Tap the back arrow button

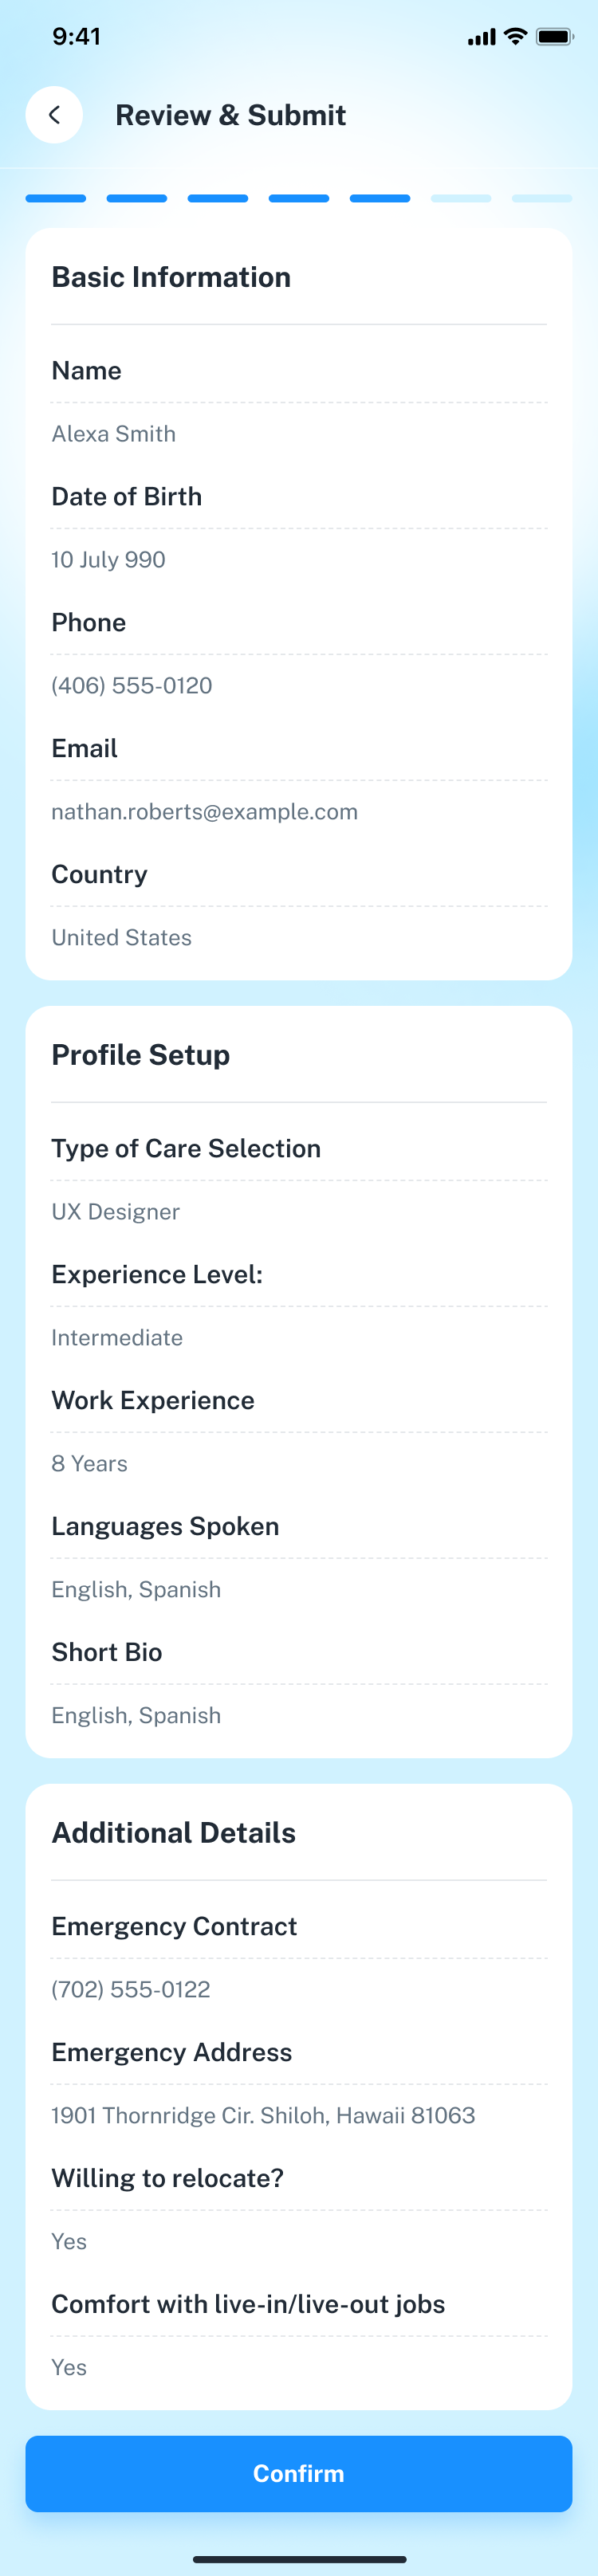(x=54, y=115)
